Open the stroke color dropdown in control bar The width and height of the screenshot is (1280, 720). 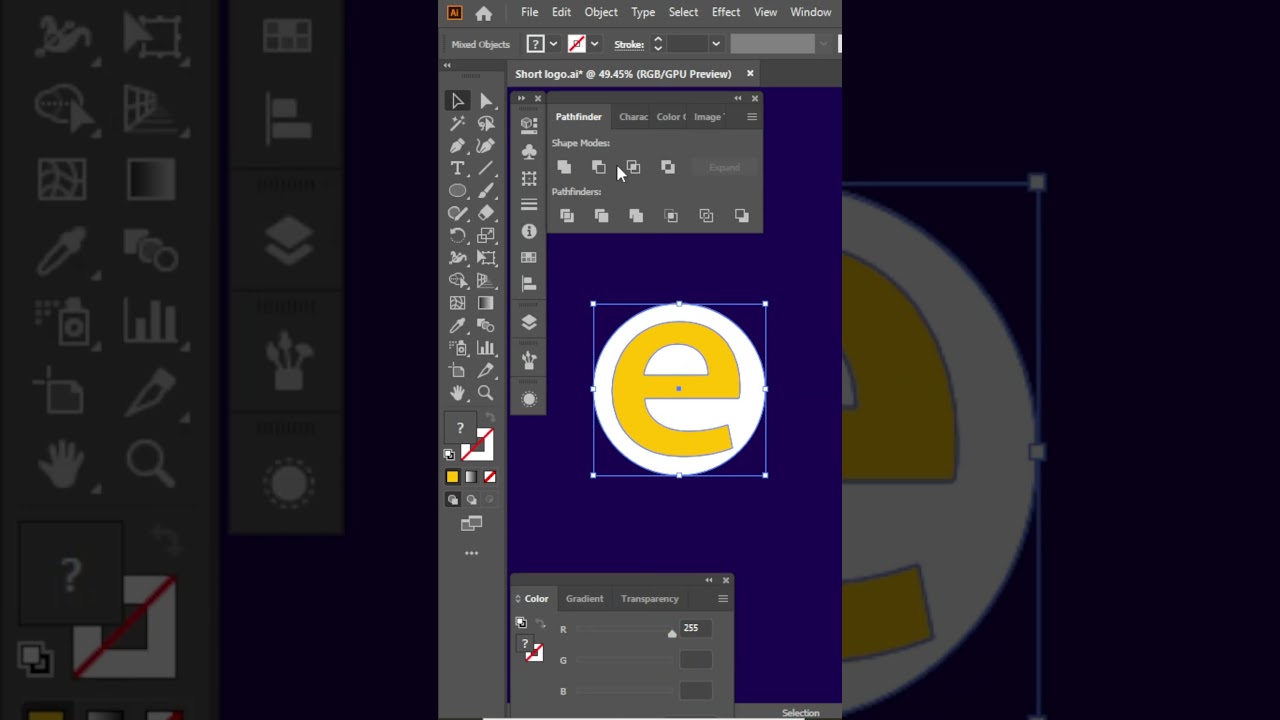(594, 44)
